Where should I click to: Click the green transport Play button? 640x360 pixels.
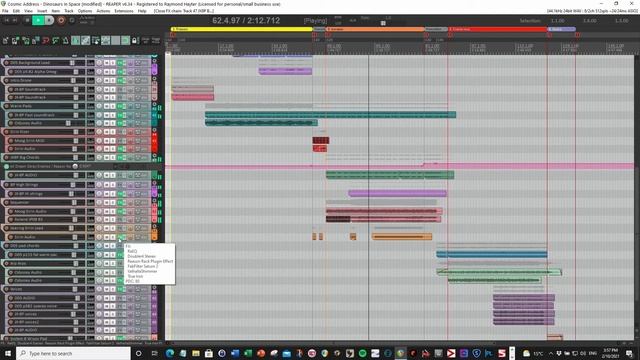point(38,20)
